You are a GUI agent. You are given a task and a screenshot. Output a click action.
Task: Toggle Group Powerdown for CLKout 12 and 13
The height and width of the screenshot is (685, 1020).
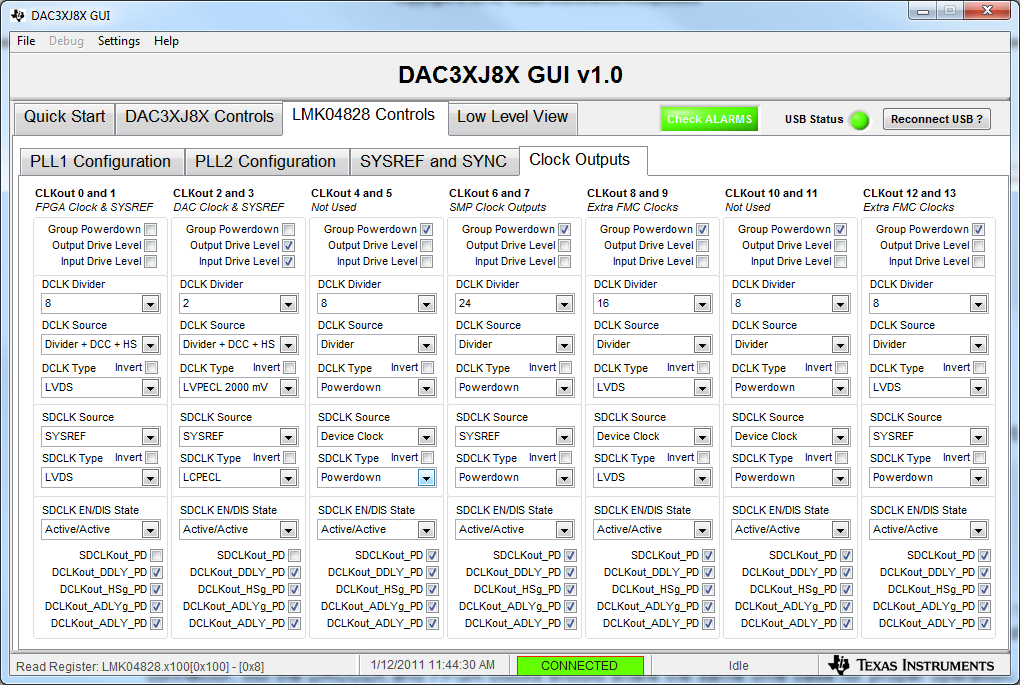pyautogui.click(x=979, y=230)
